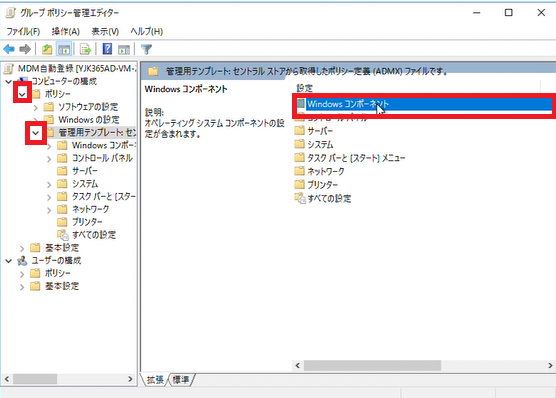Expand the ソフトウェアの設定 tree node
The image size is (556, 398).
pos(35,107)
